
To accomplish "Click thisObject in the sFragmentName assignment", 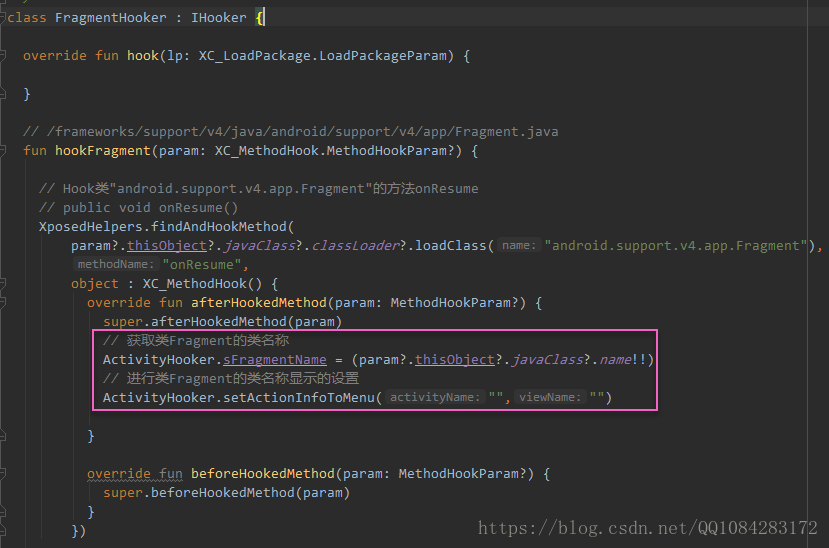I will (x=455, y=360).
